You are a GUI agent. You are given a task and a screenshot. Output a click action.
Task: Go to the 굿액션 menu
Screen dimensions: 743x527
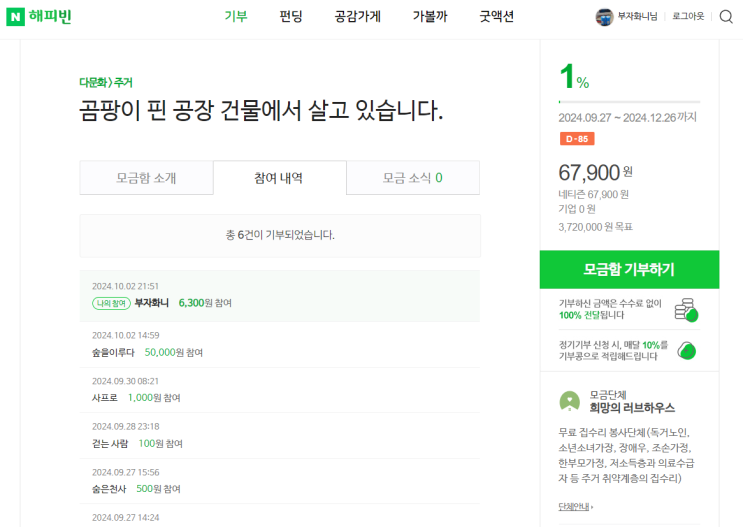click(x=497, y=16)
